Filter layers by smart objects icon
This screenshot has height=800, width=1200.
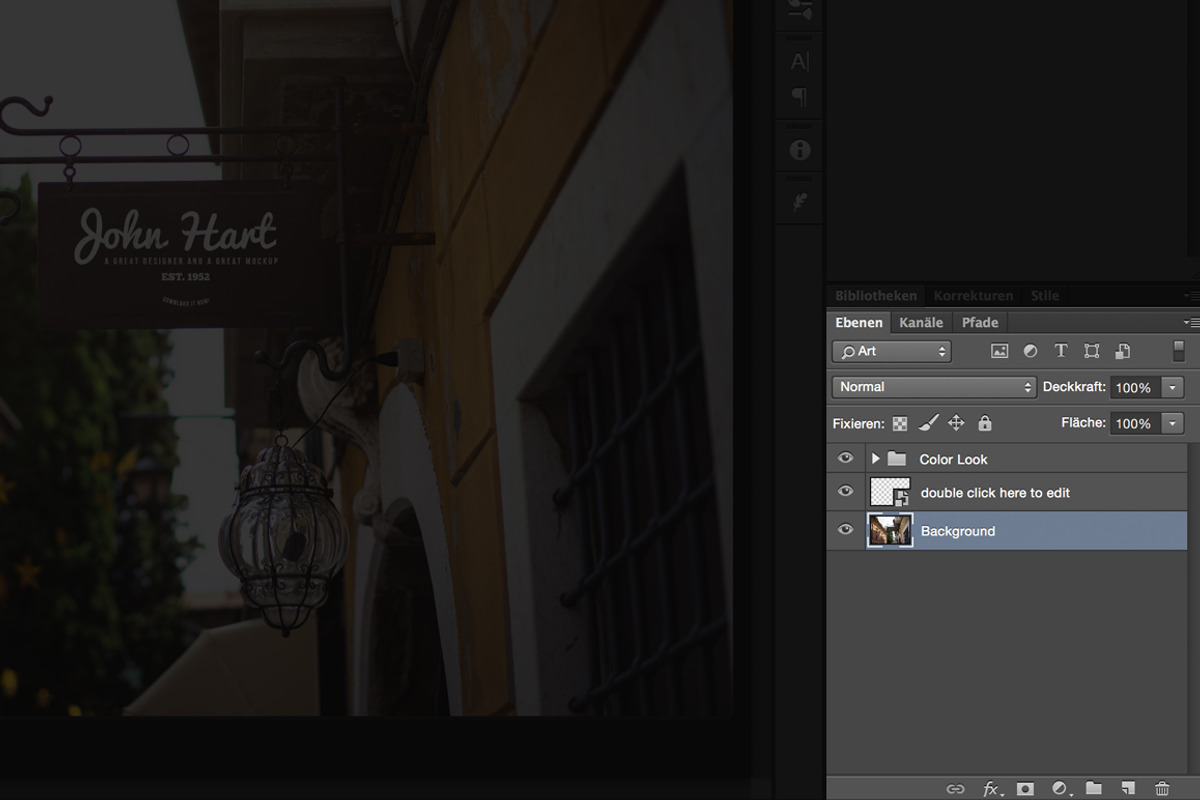pyautogui.click(x=1123, y=351)
